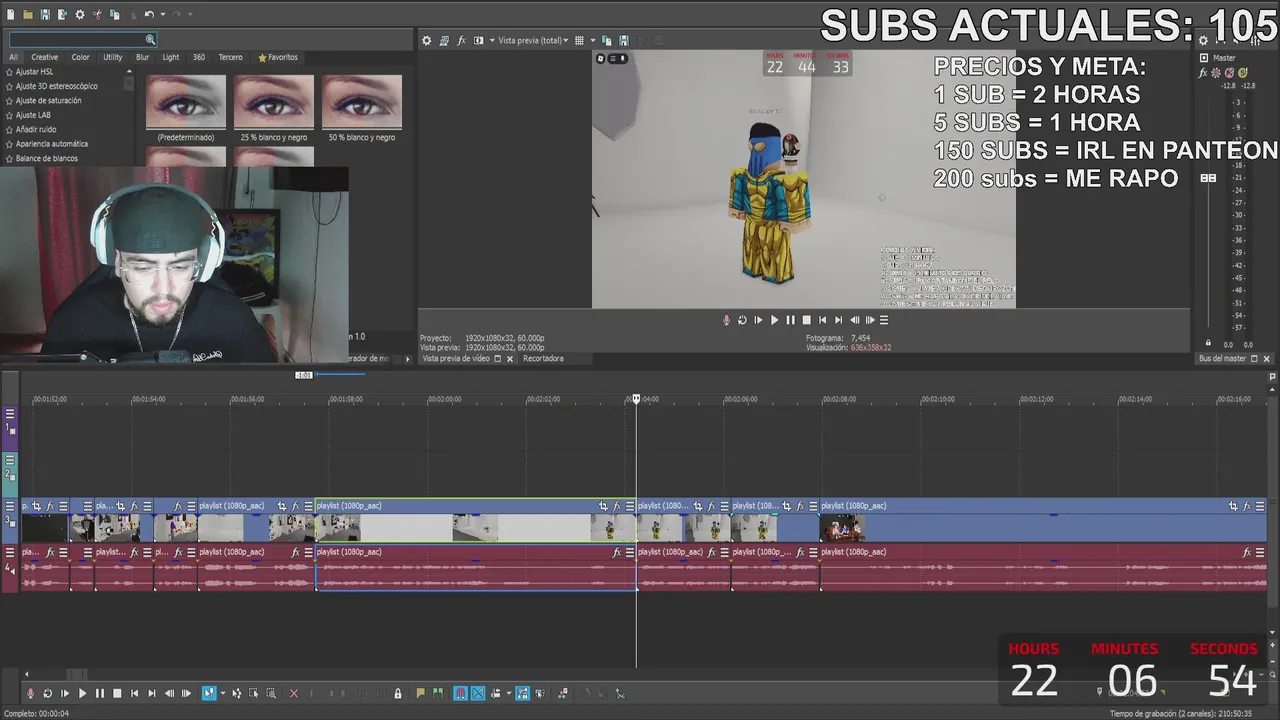Switch to the Blur effects tab
The image size is (1280, 720).
(142, 57)
